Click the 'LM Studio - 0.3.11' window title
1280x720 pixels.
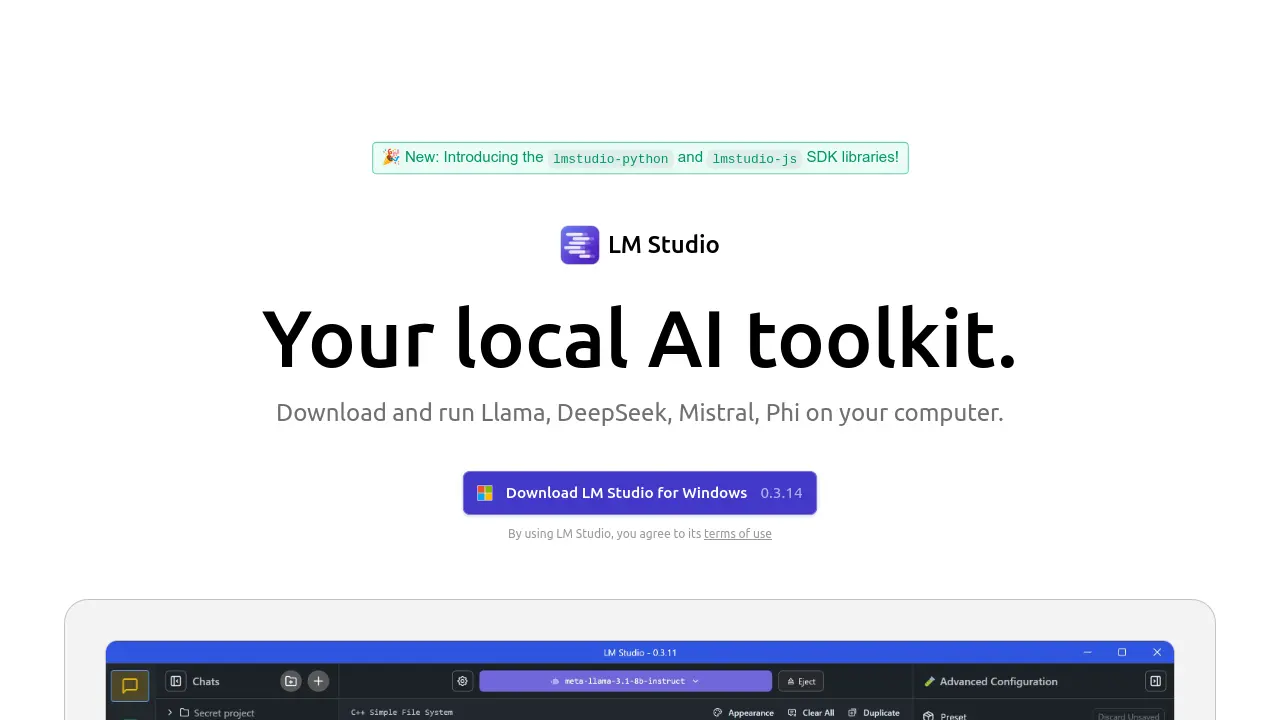click(640, 652)
